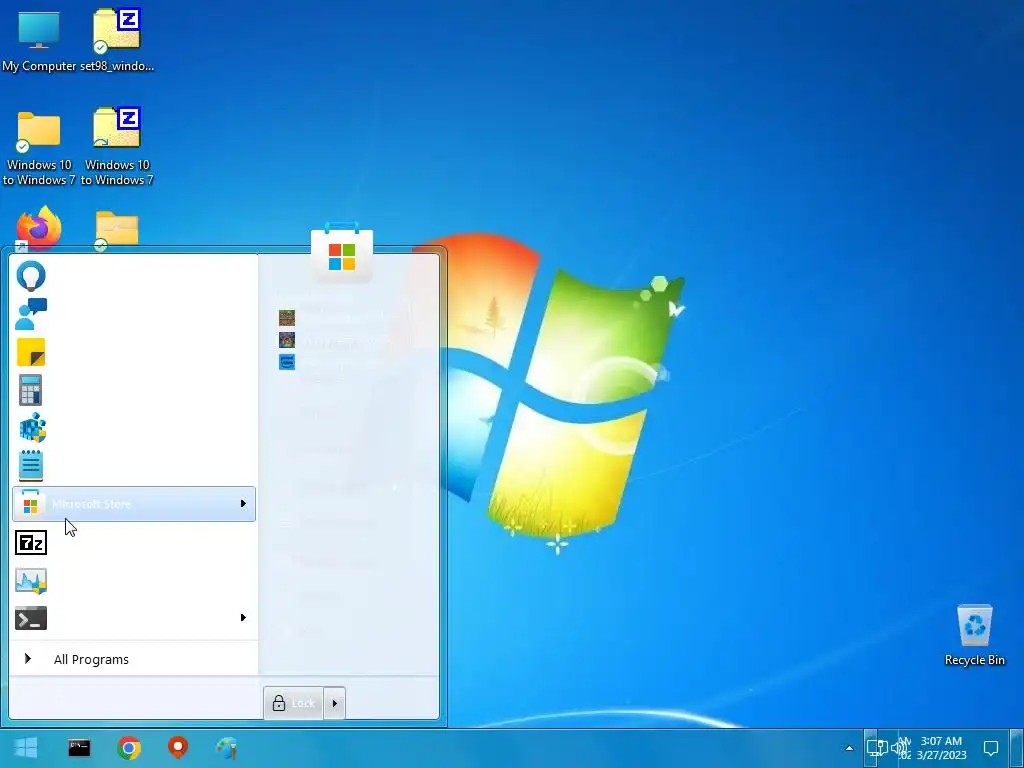Launch the 7z file manager icon
The width and height of the screenshot is (1024, 768).
coord(31,542)
